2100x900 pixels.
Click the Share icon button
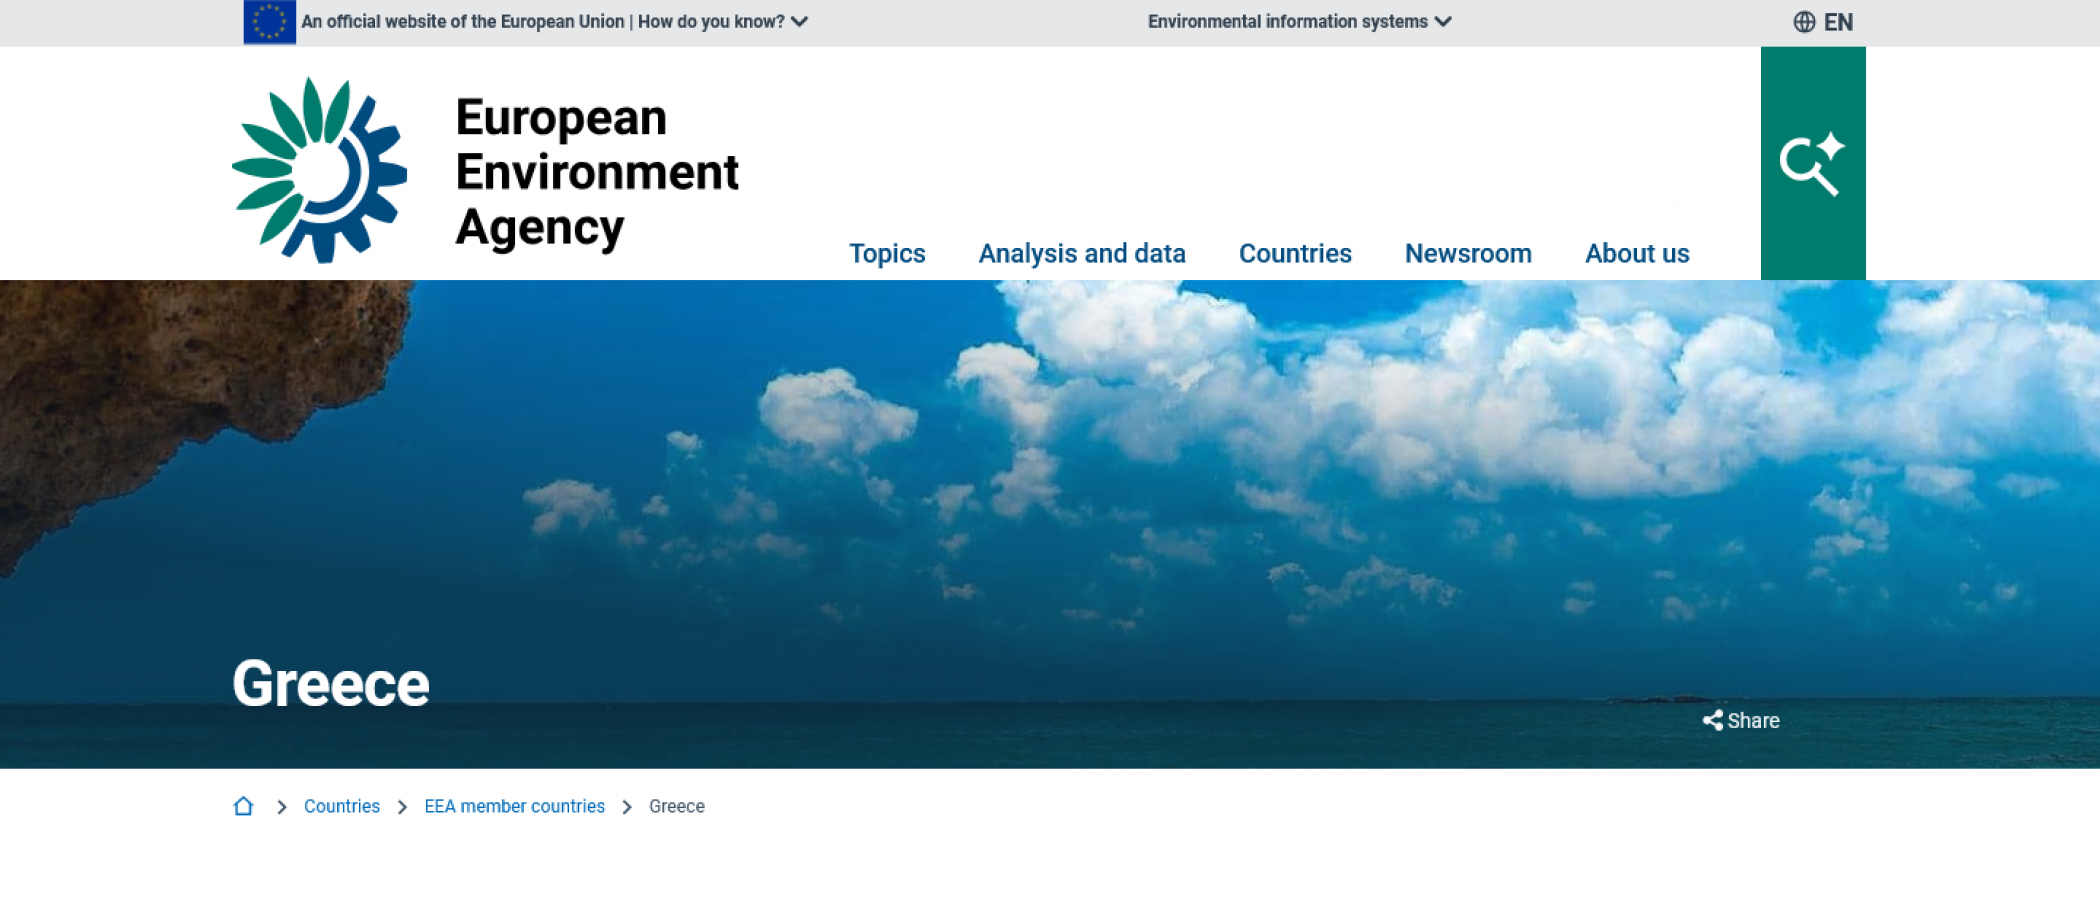(x=1741, y=720)
